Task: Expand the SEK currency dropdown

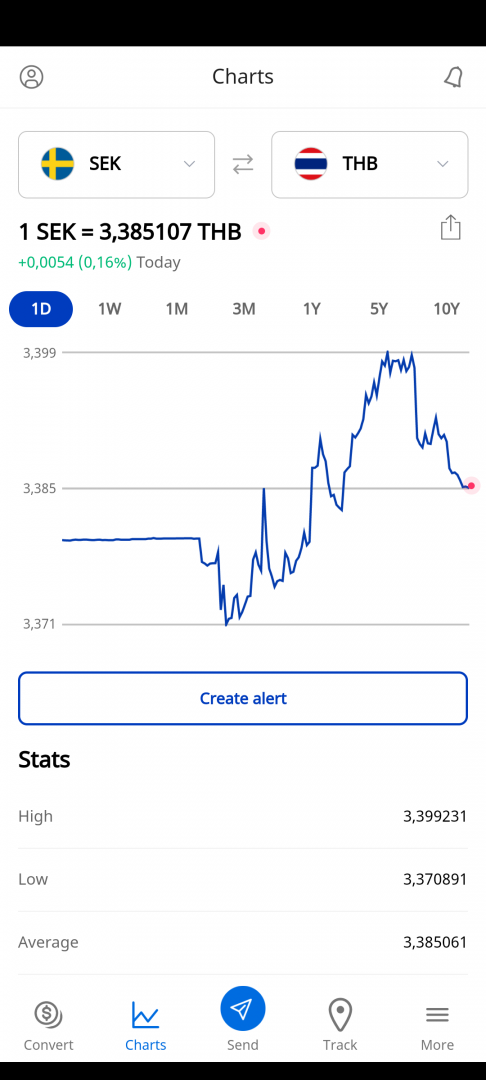Action: (189, 164)
